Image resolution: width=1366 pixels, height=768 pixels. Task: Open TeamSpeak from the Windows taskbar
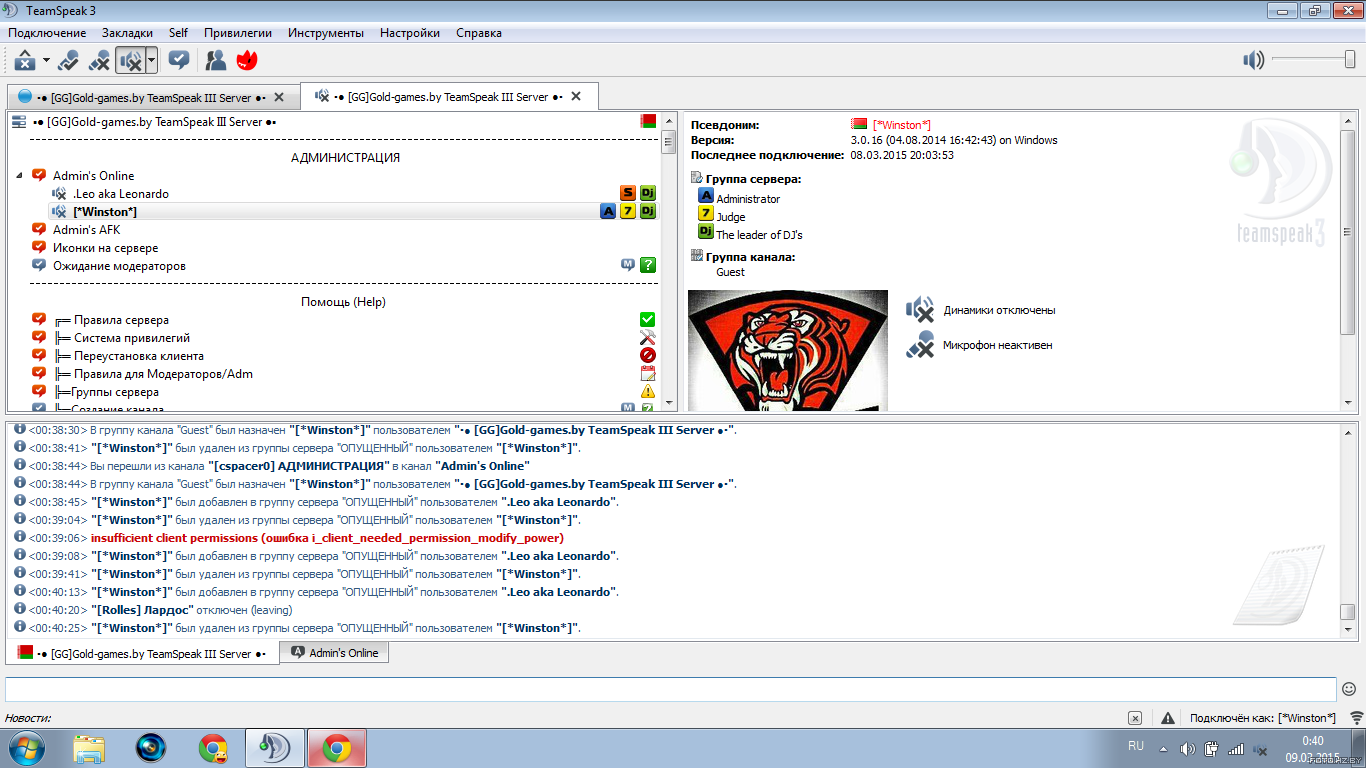point(273,748)
